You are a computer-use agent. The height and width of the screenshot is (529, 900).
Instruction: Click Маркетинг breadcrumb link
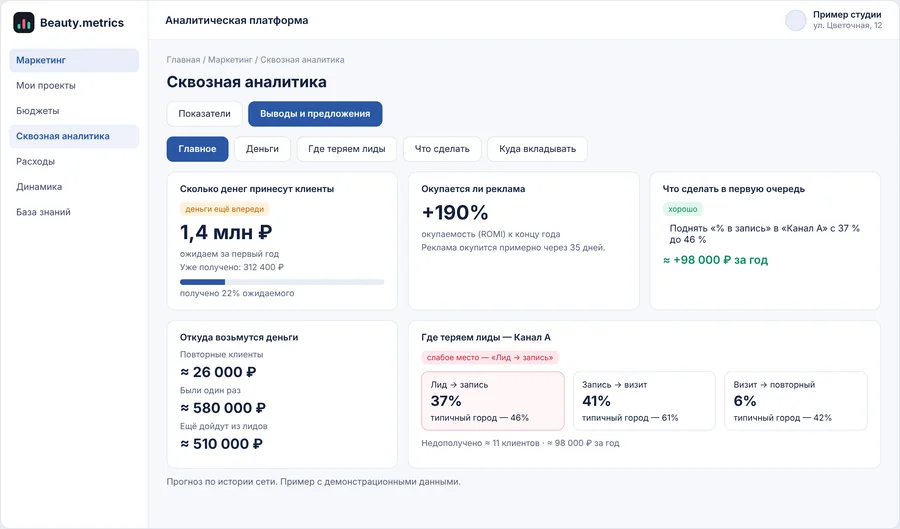click(x=230, y=60)
